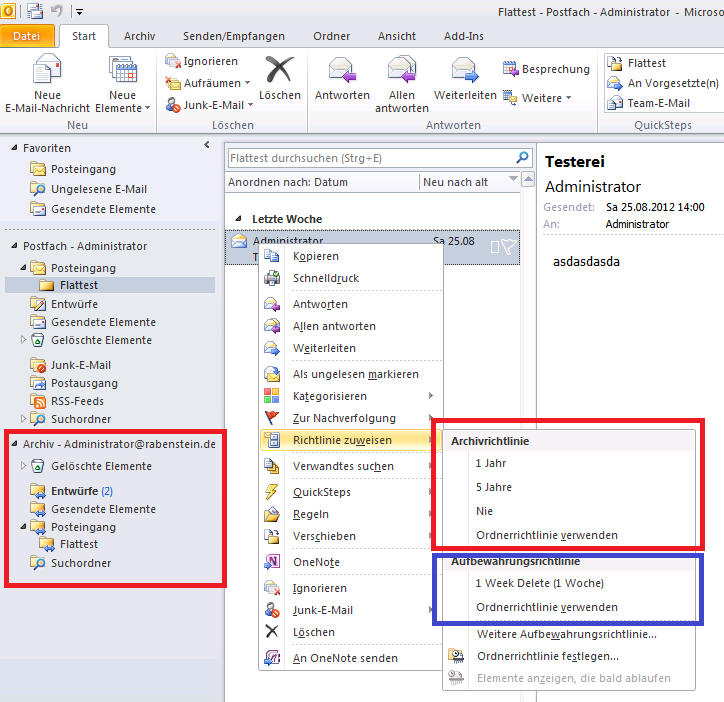Open the Datei tab
The height and width of the screenshot is (702, 724).
pos(27,36)
